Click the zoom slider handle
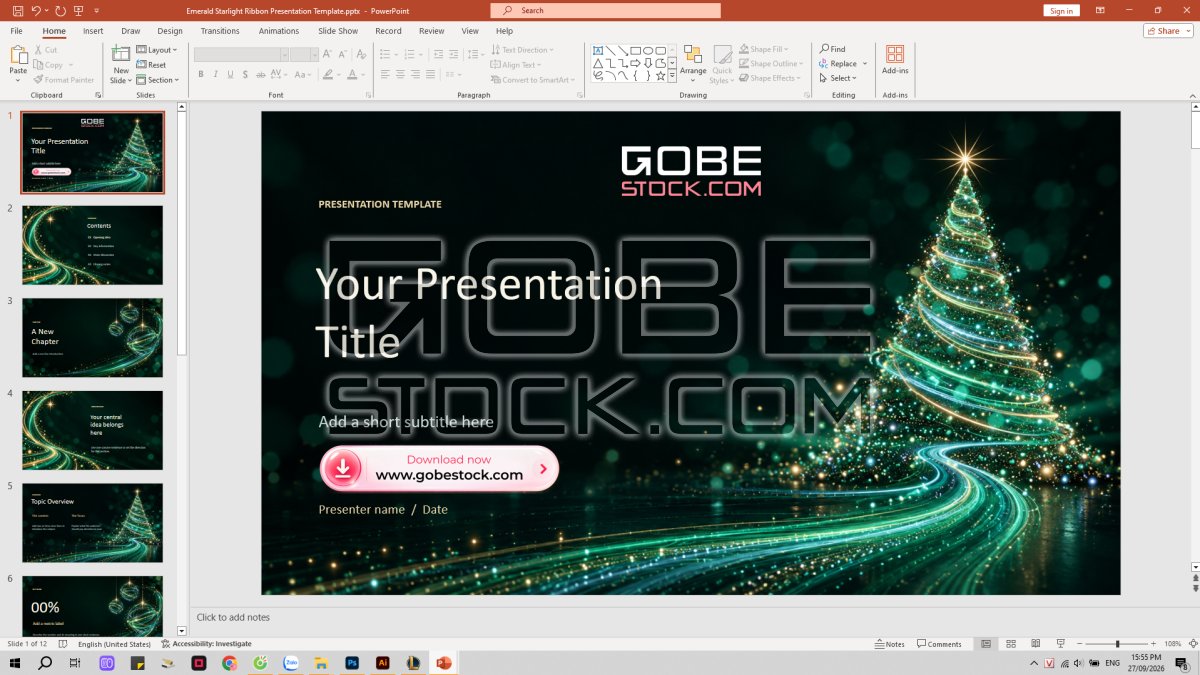1200x675 pixels. coord(1117,644)
